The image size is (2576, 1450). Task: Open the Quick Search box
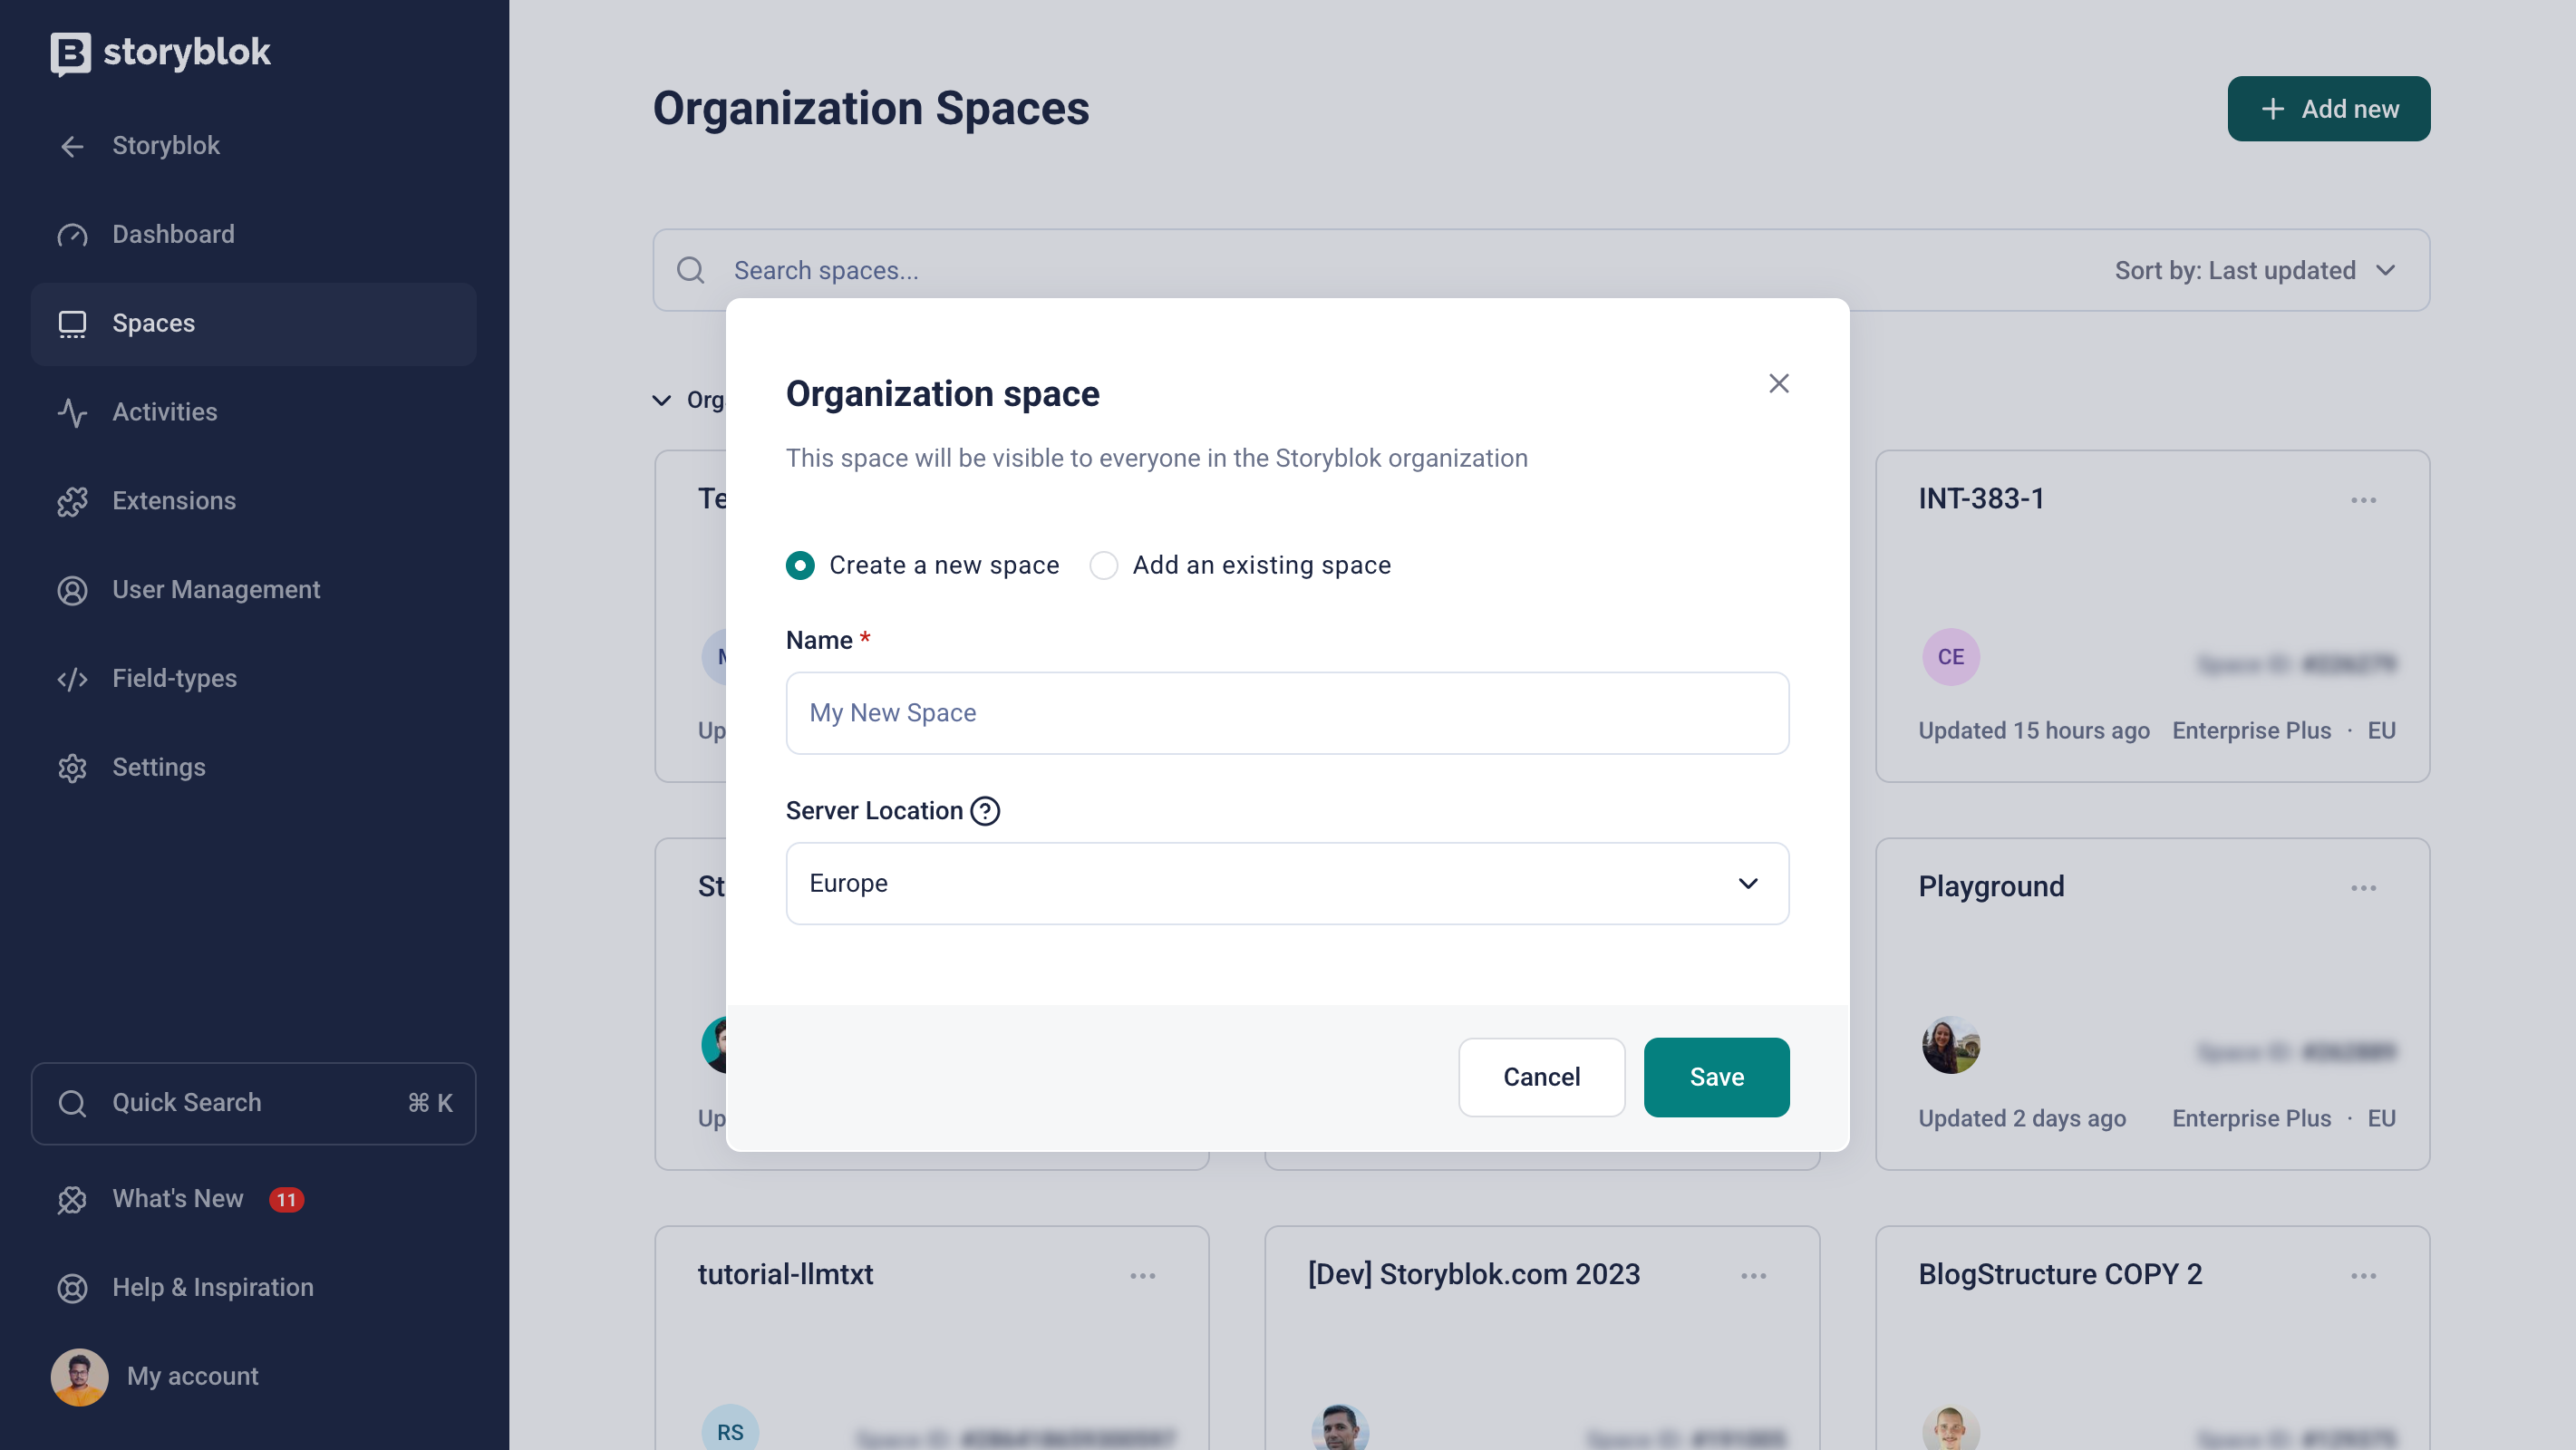point(254,1103)
